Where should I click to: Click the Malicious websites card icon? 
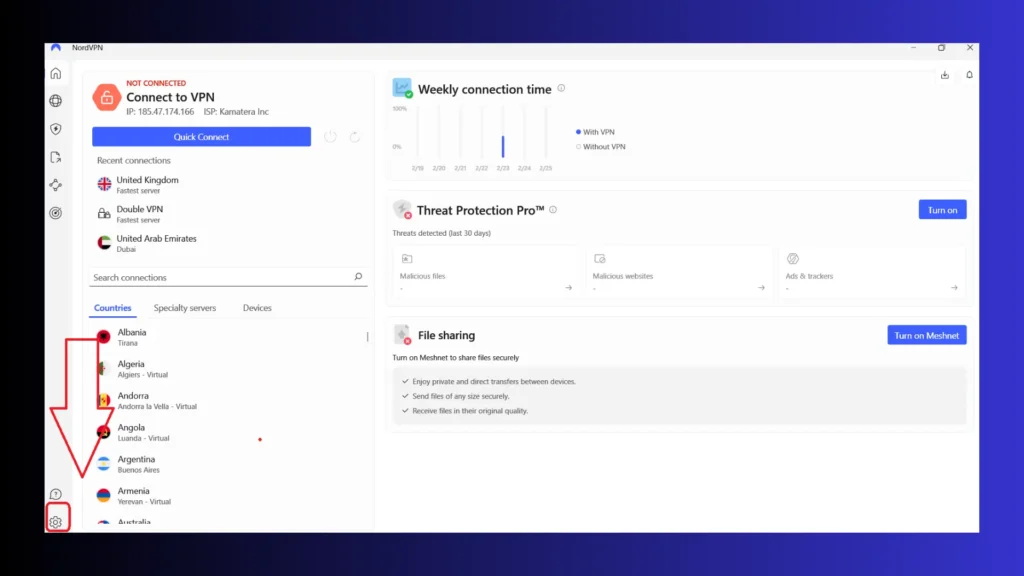[x=600, y=259]
